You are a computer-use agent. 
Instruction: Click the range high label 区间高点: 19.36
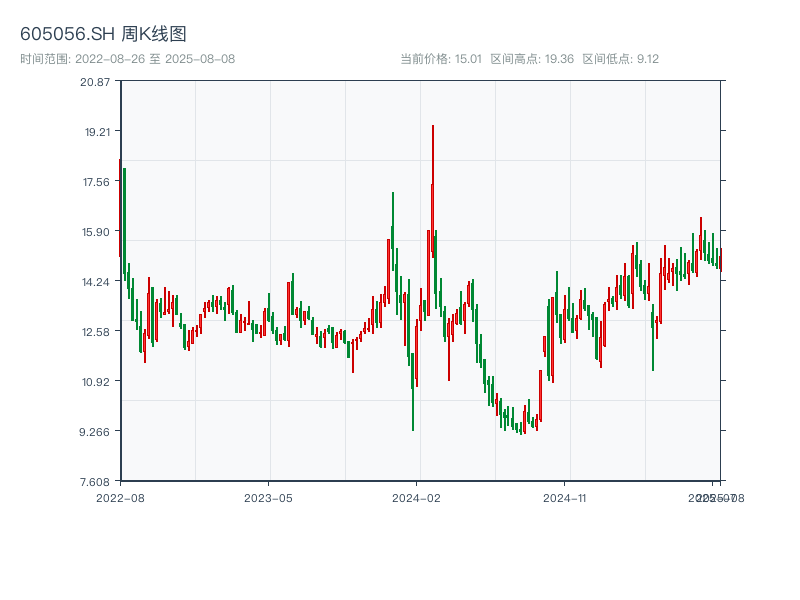tap(532, 59)
